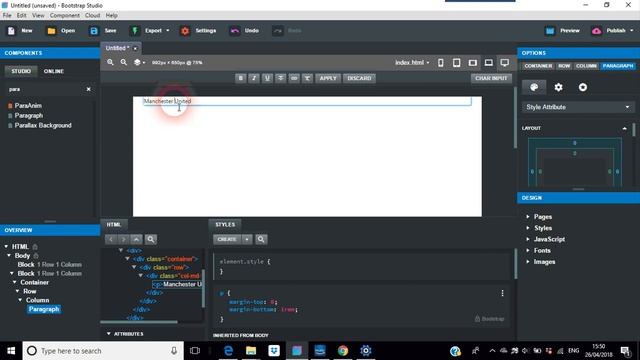640x360 pixels.
Task: Click the DISCARD text editing button
Action: (x=359, y=78)
